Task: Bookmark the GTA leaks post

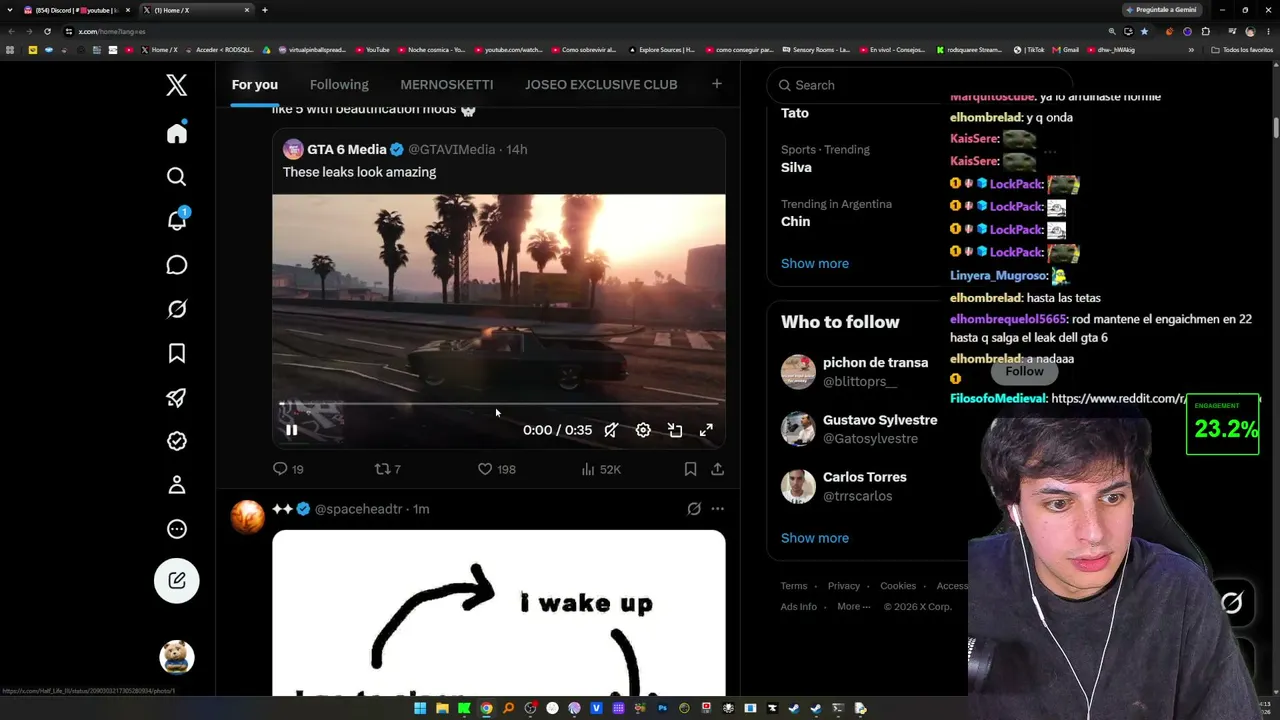Action: pos(690,469)
